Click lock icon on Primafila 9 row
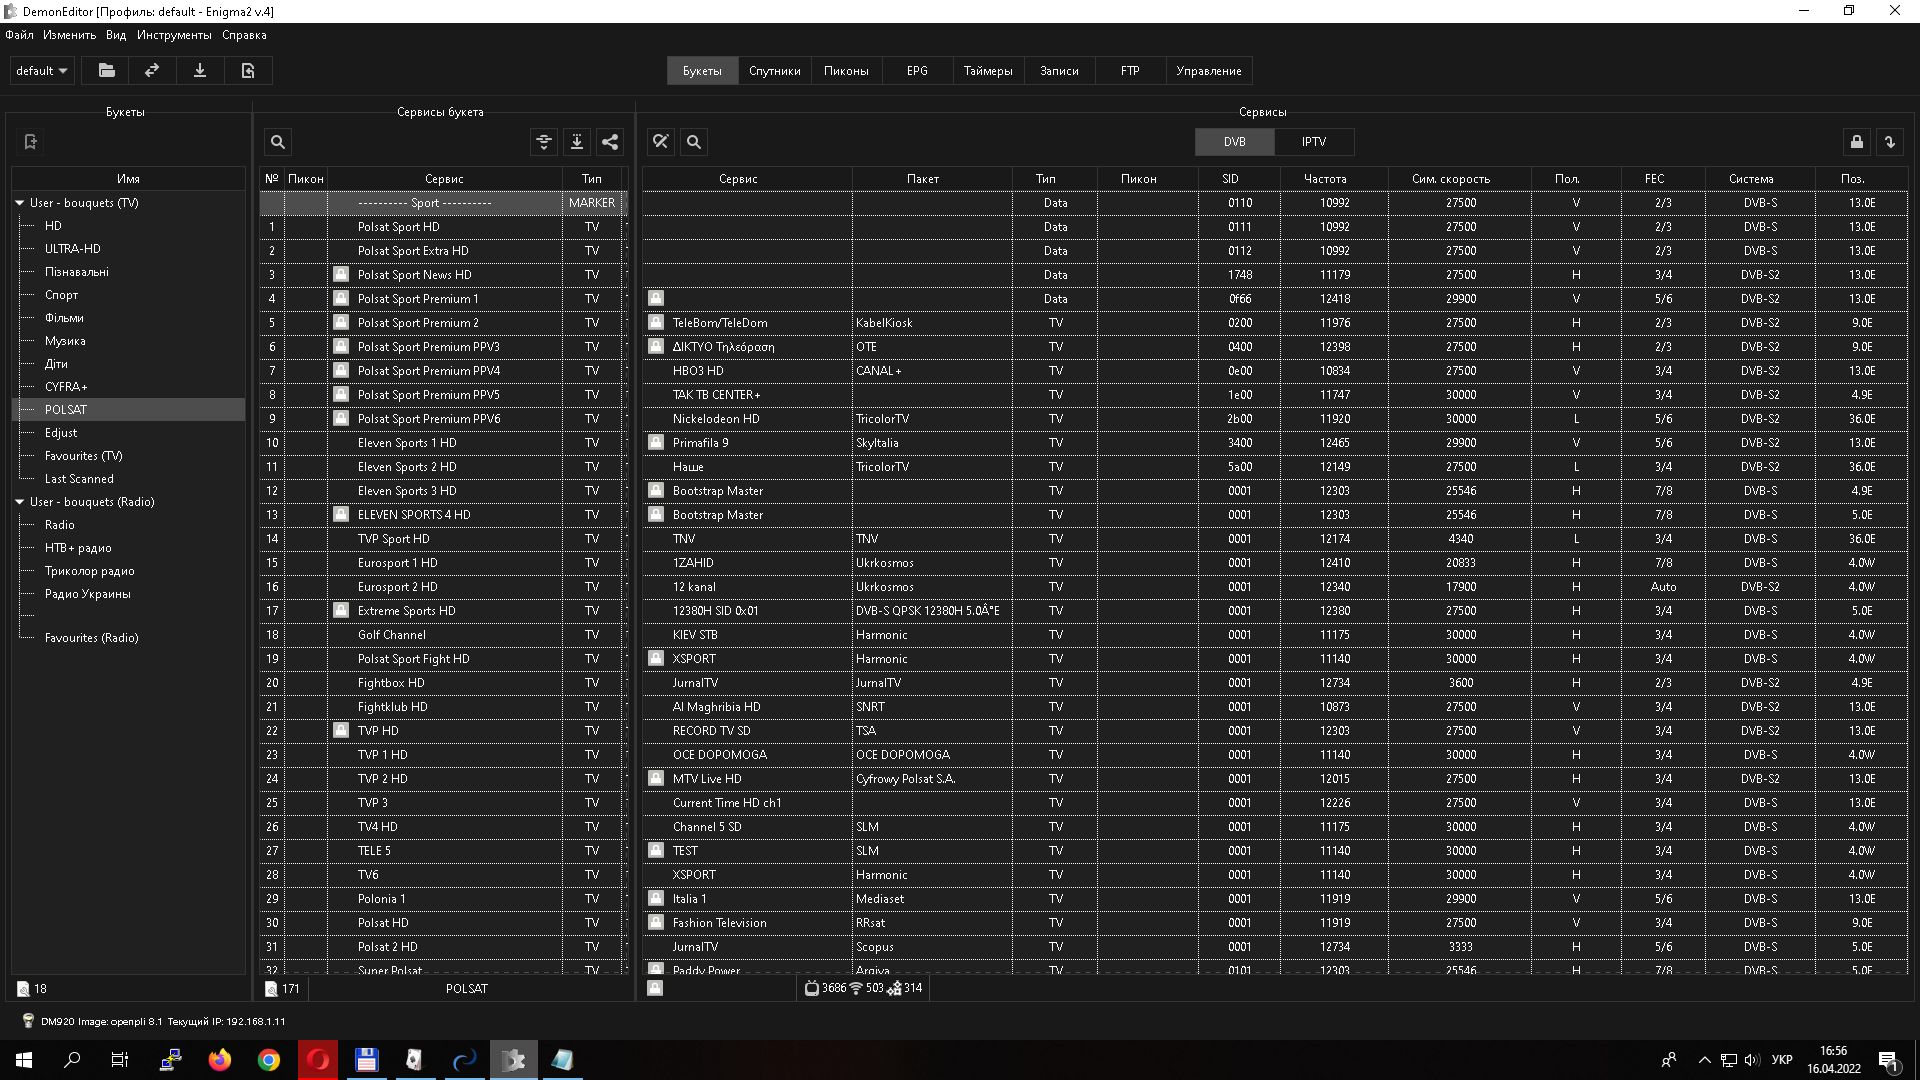 click(x=656, y=442)
